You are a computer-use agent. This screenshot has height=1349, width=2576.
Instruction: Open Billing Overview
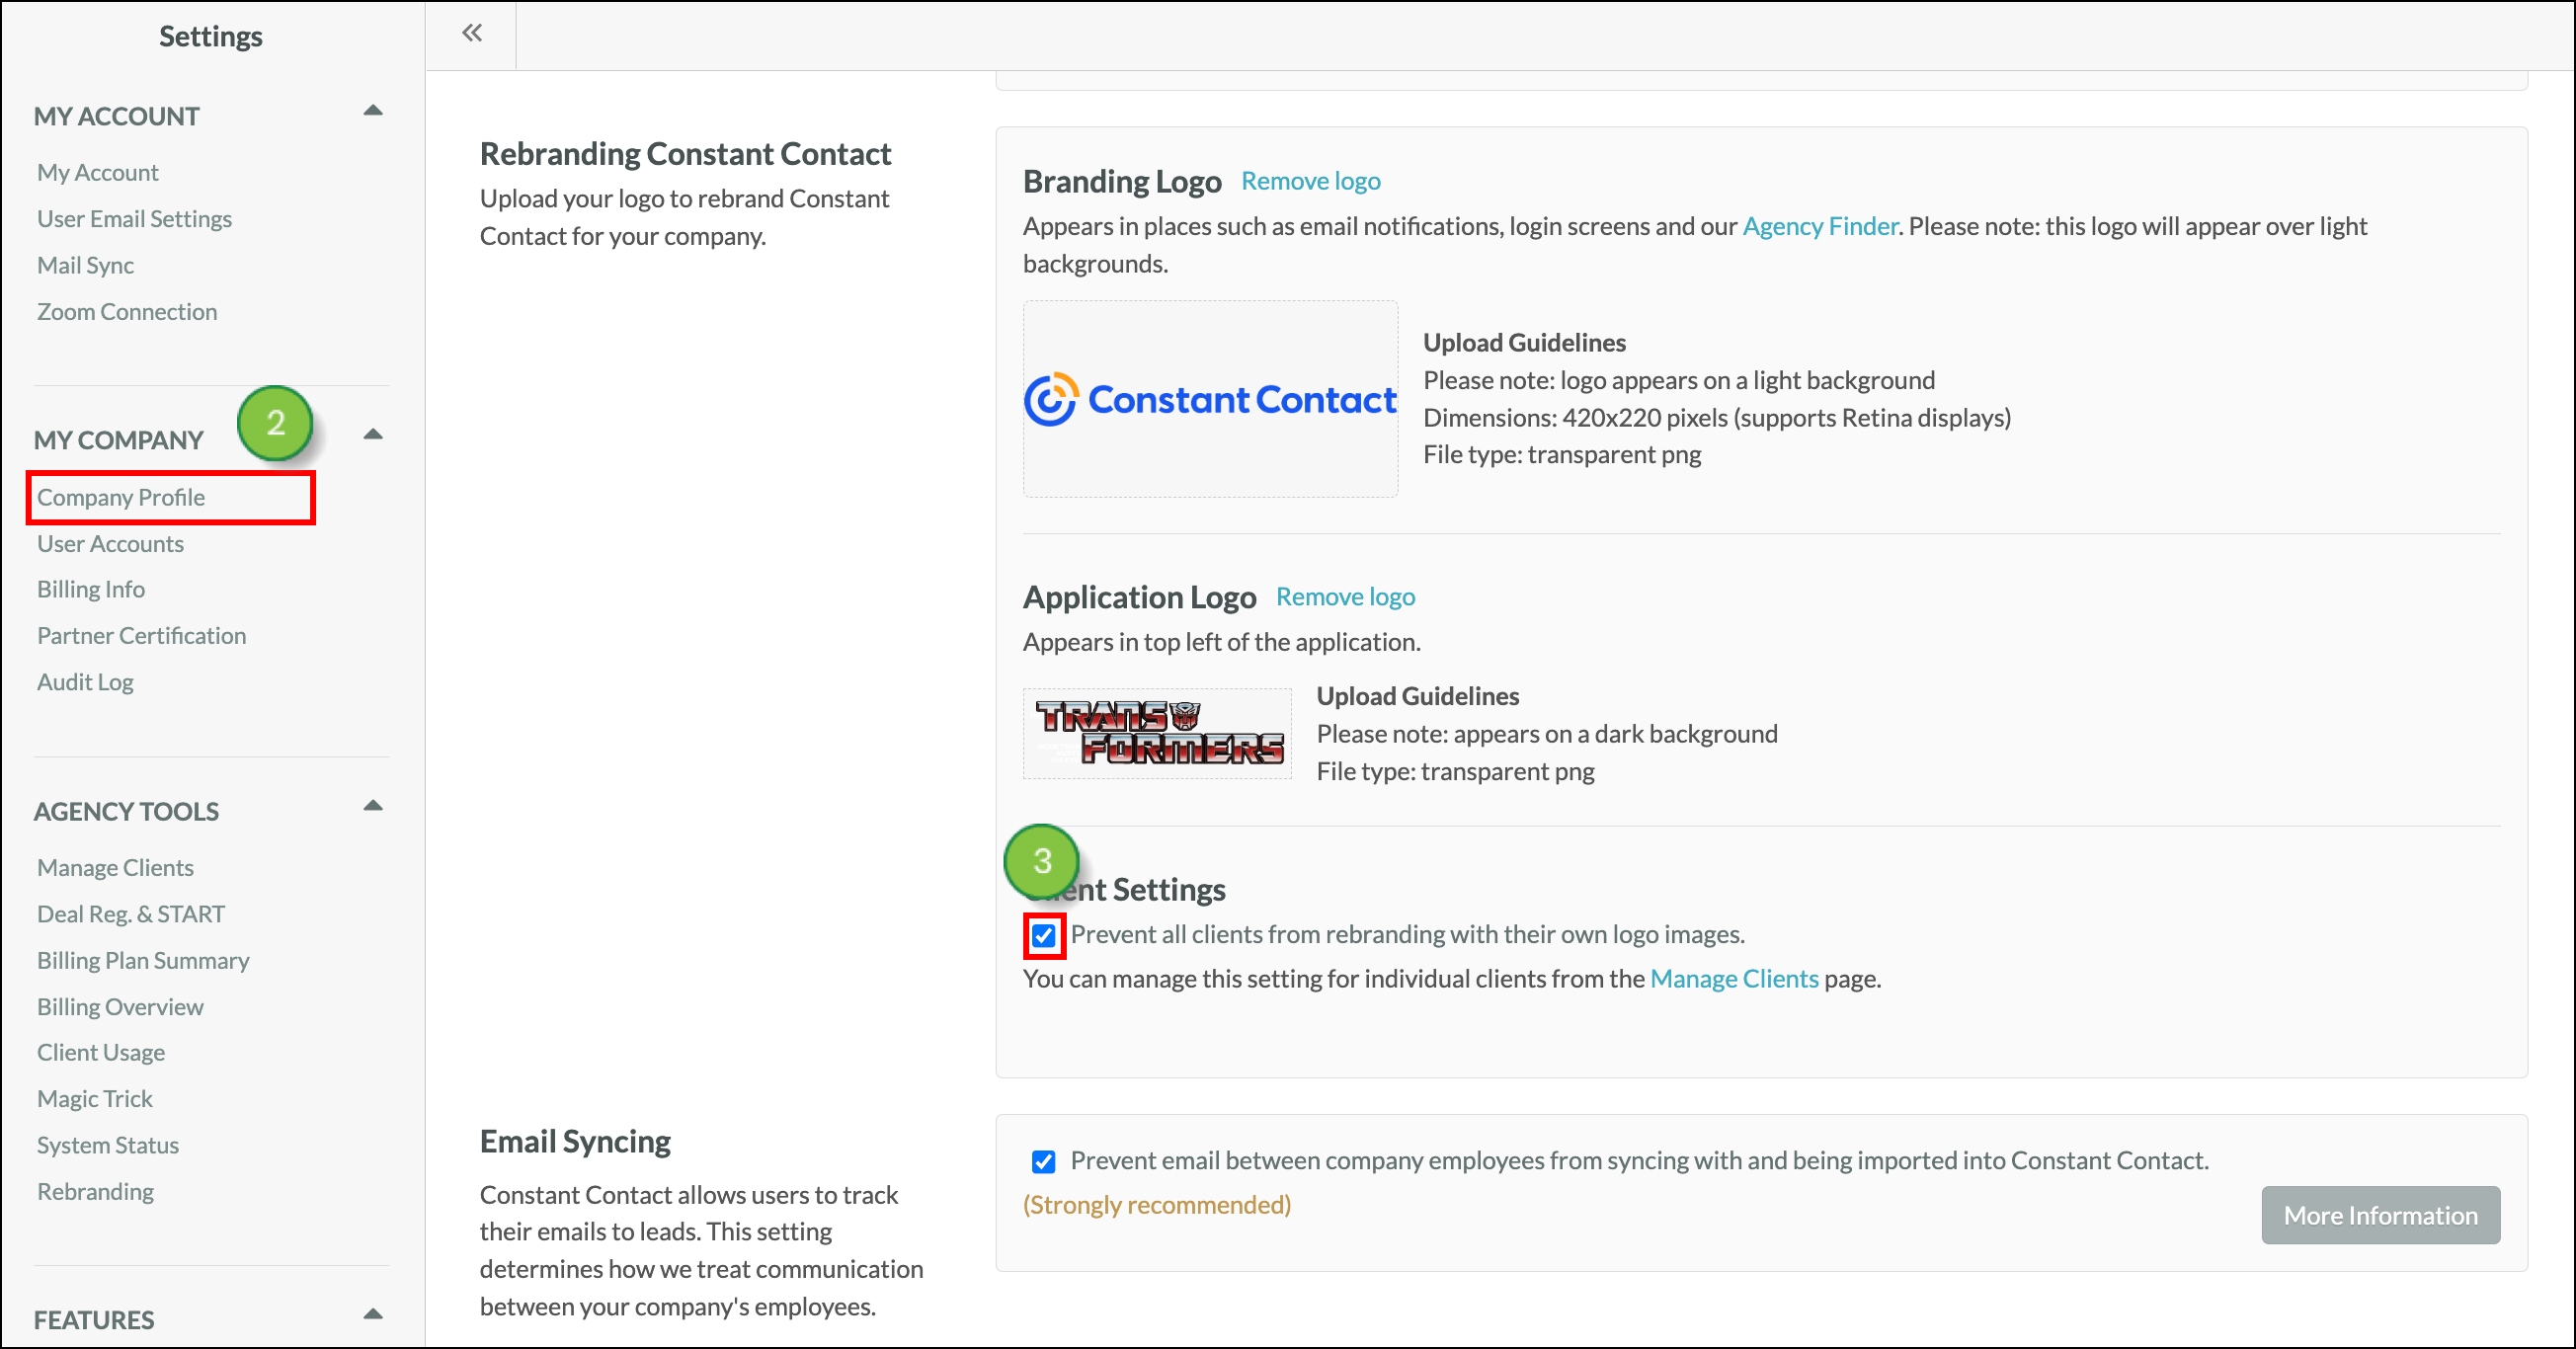pos(120,1006)
